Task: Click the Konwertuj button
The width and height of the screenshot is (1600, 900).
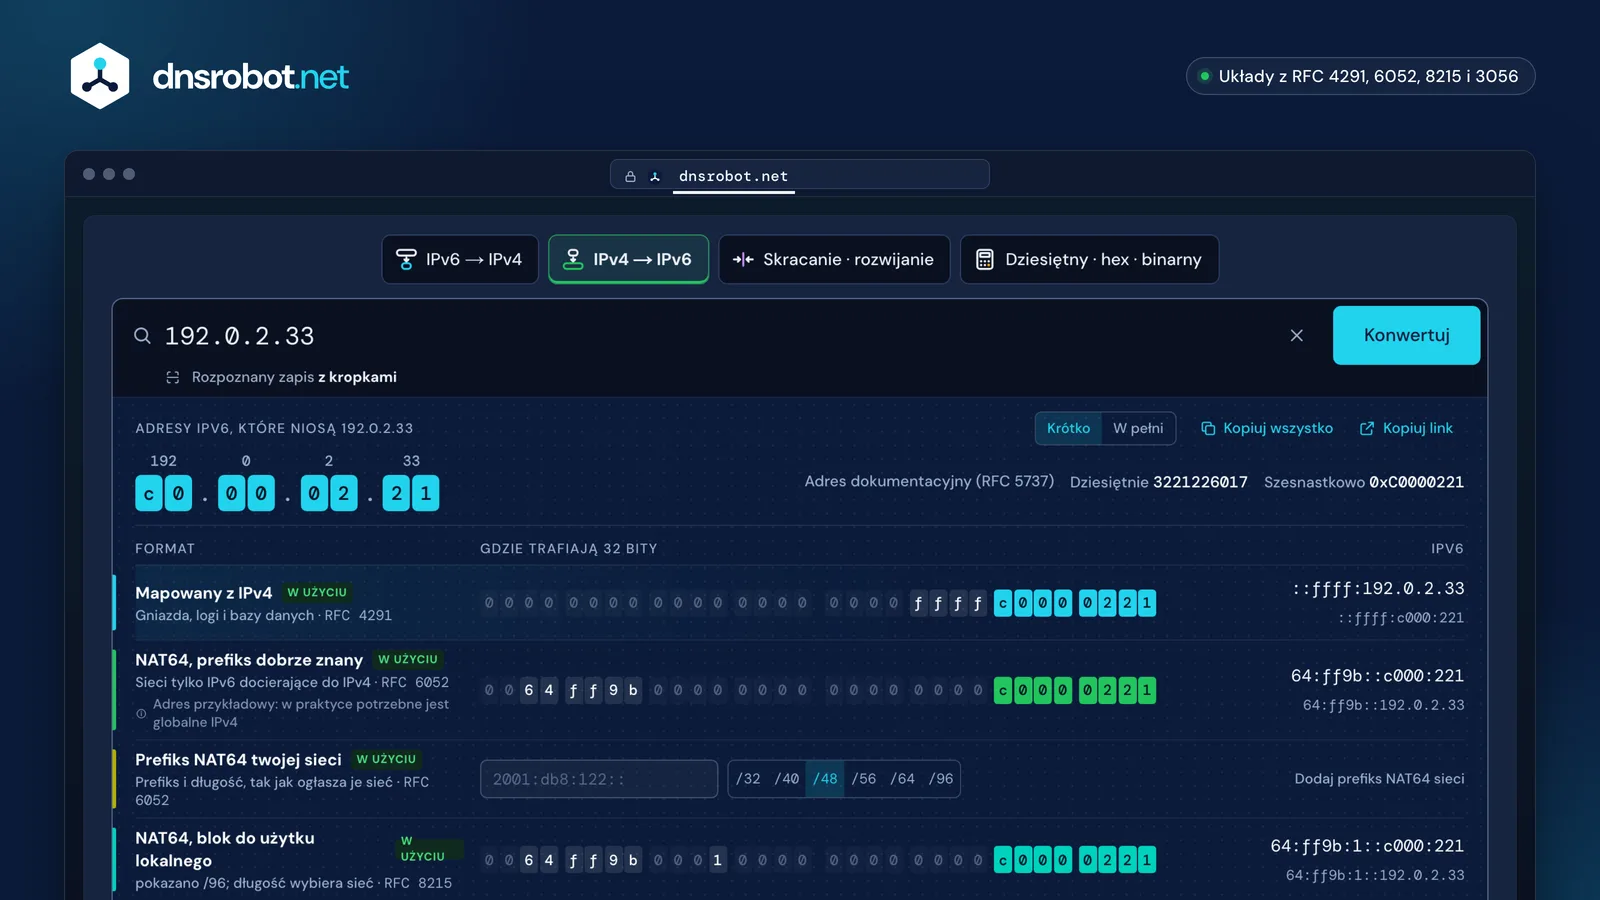Action: [x=1406, y=335]
